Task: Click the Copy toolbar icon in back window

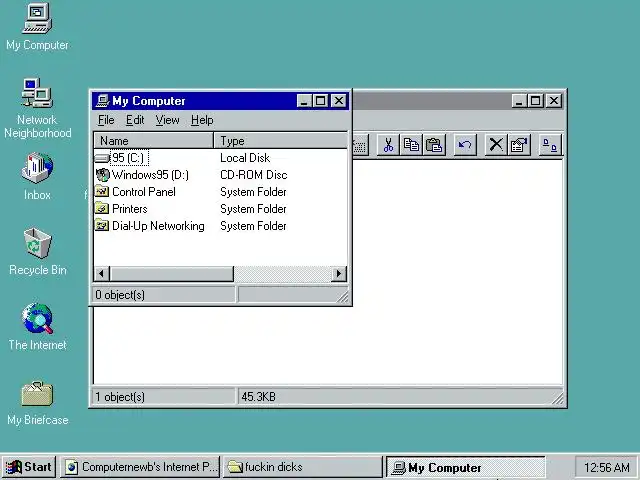Action: point(411,145)
